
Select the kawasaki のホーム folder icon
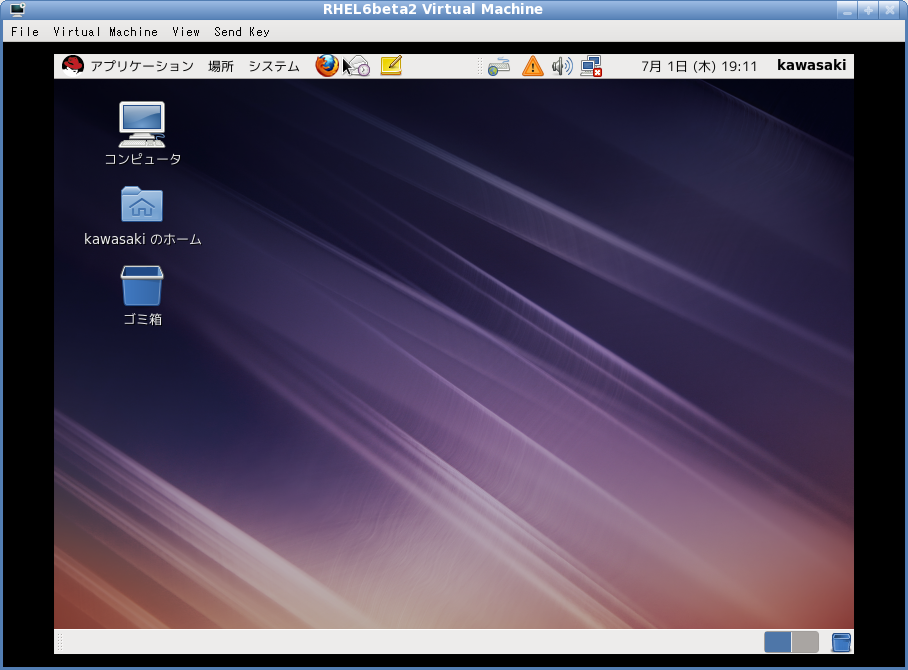(142, 216)
